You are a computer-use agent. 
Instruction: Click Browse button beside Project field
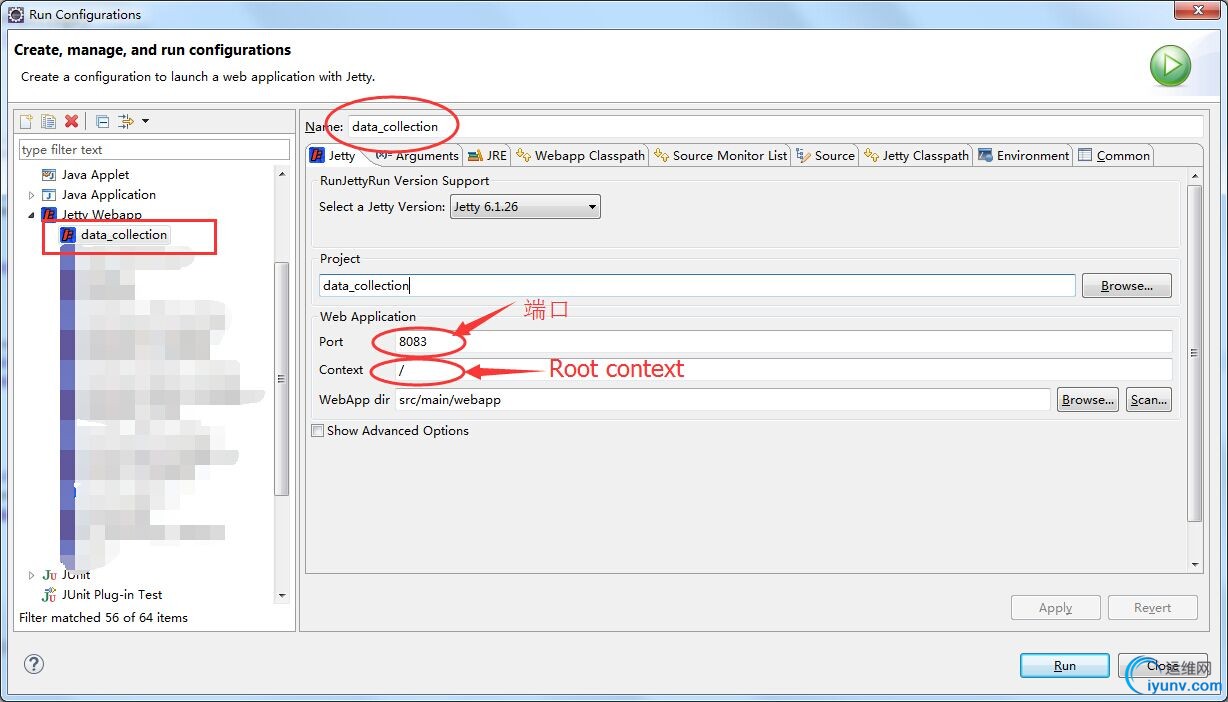tap(1127, 286)
